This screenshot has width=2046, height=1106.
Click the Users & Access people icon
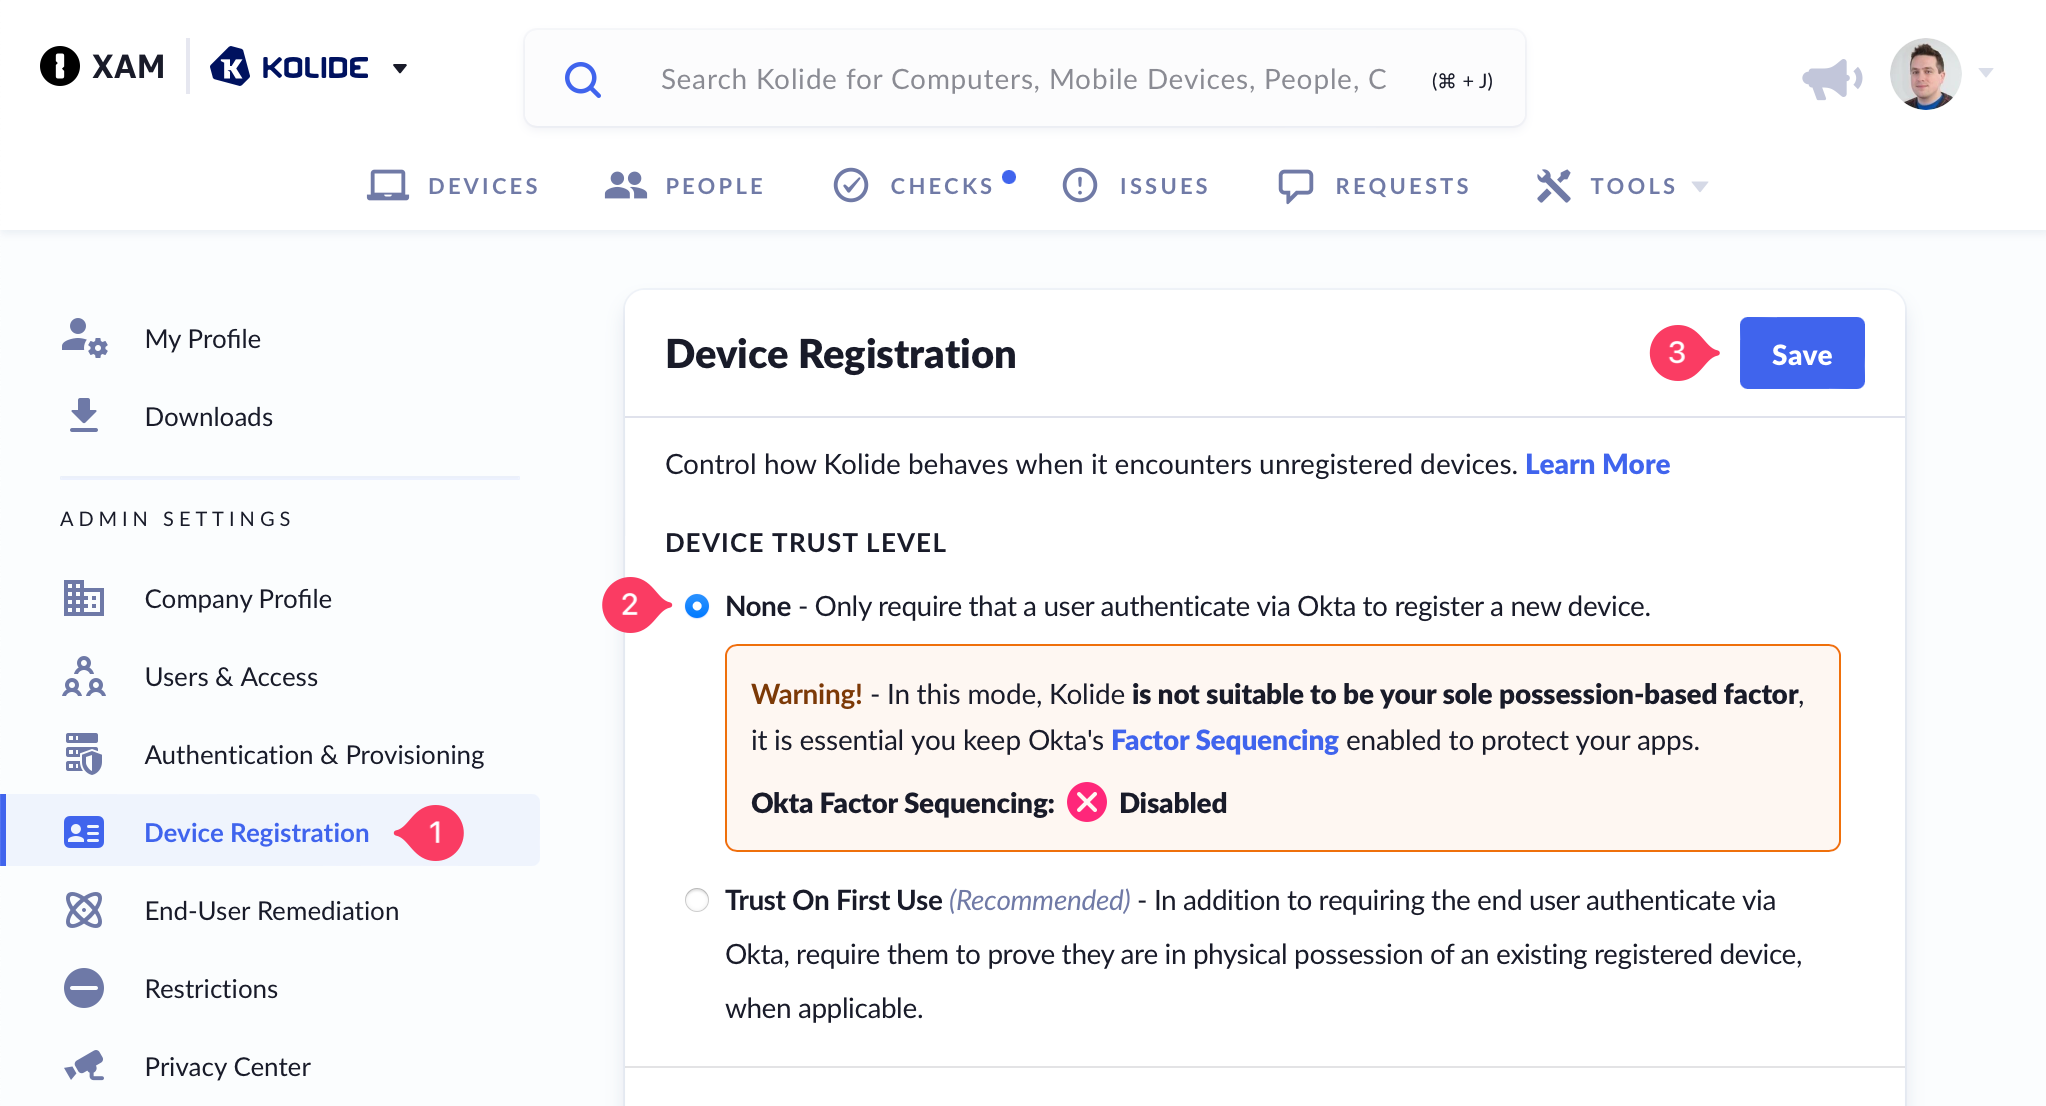coord(84,676)
